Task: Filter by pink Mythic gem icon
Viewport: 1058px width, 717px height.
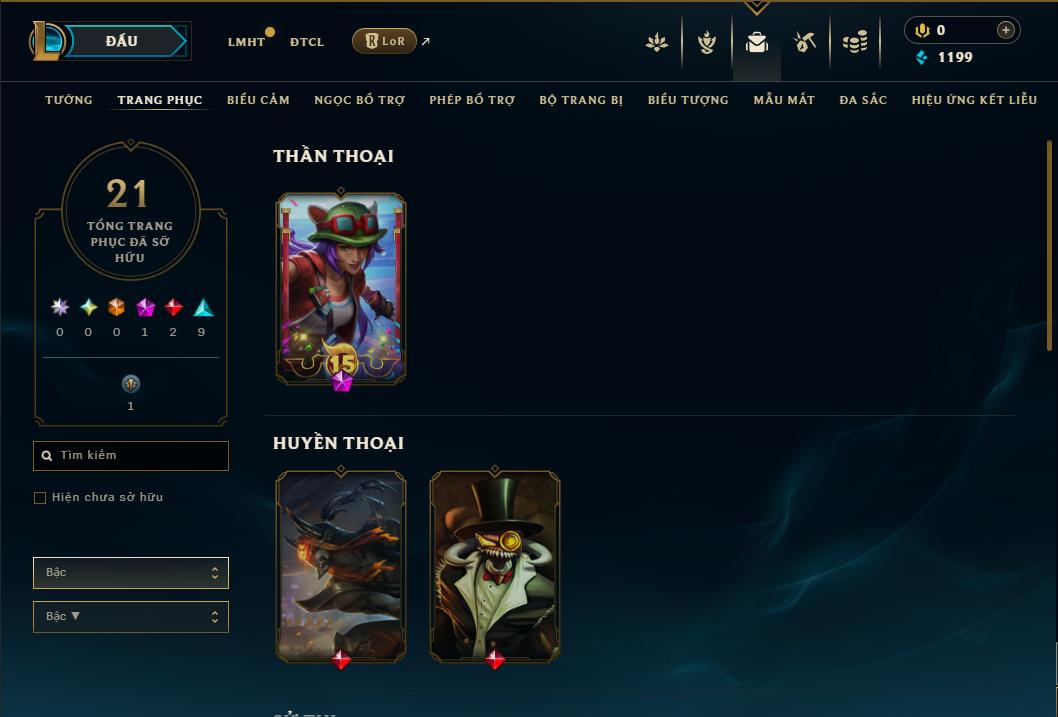Action: click(x=145, y=308)
